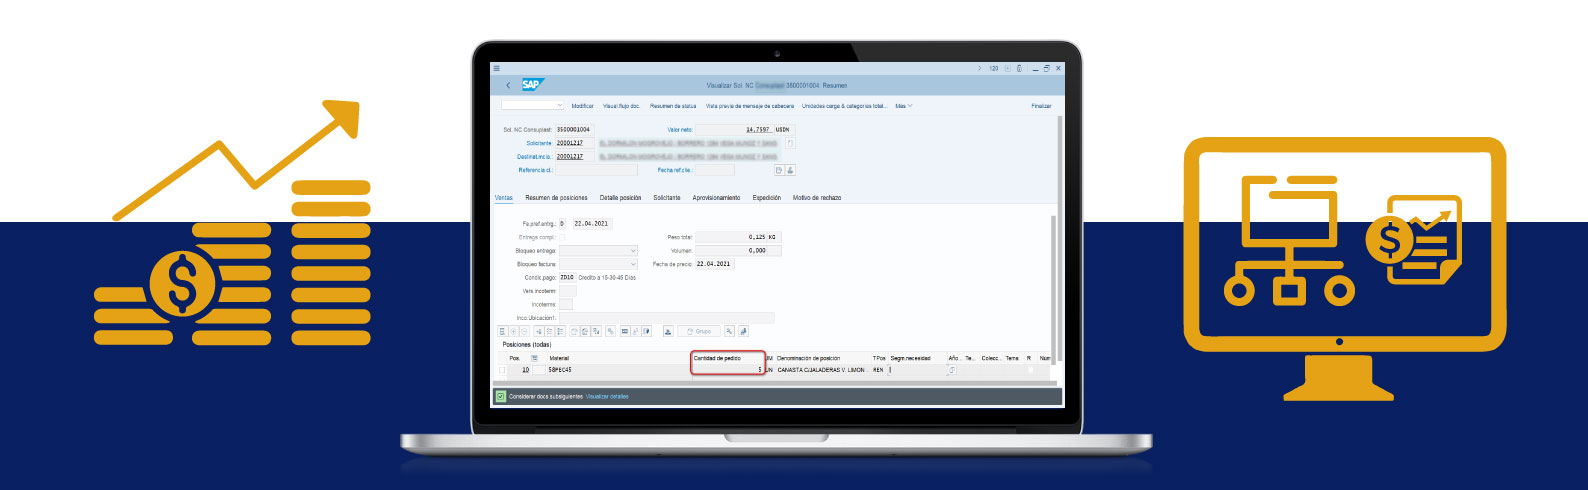
Task: Toggle the Entrega compl. checkbox
Action: tap(561, 237)
